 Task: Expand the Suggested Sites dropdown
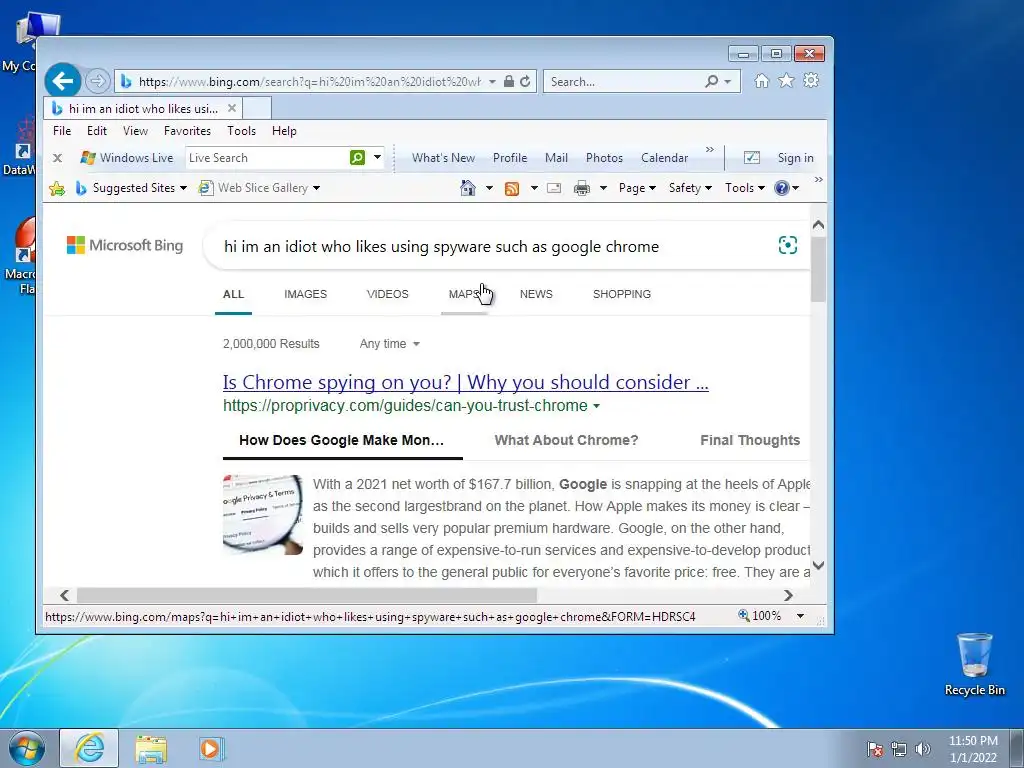[184, 188]
